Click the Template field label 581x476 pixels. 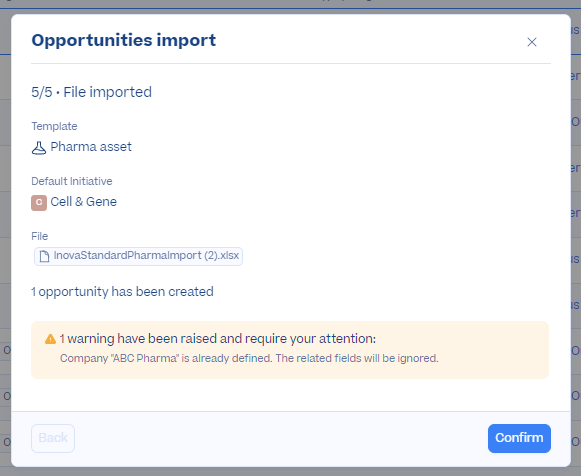click(x=54, y=126)
